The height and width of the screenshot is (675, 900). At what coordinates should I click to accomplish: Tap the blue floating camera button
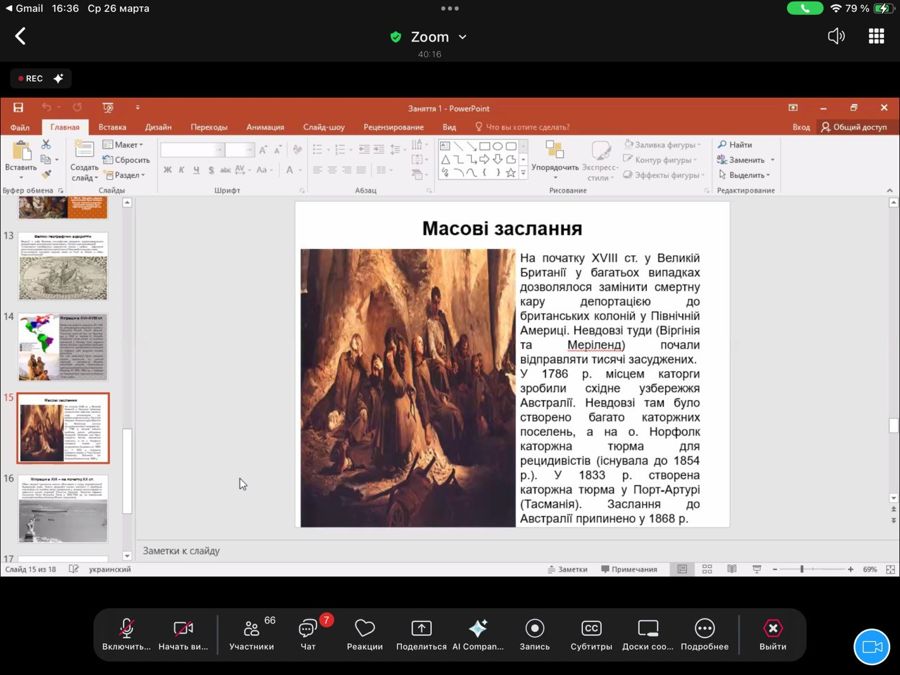pos(872,647)
